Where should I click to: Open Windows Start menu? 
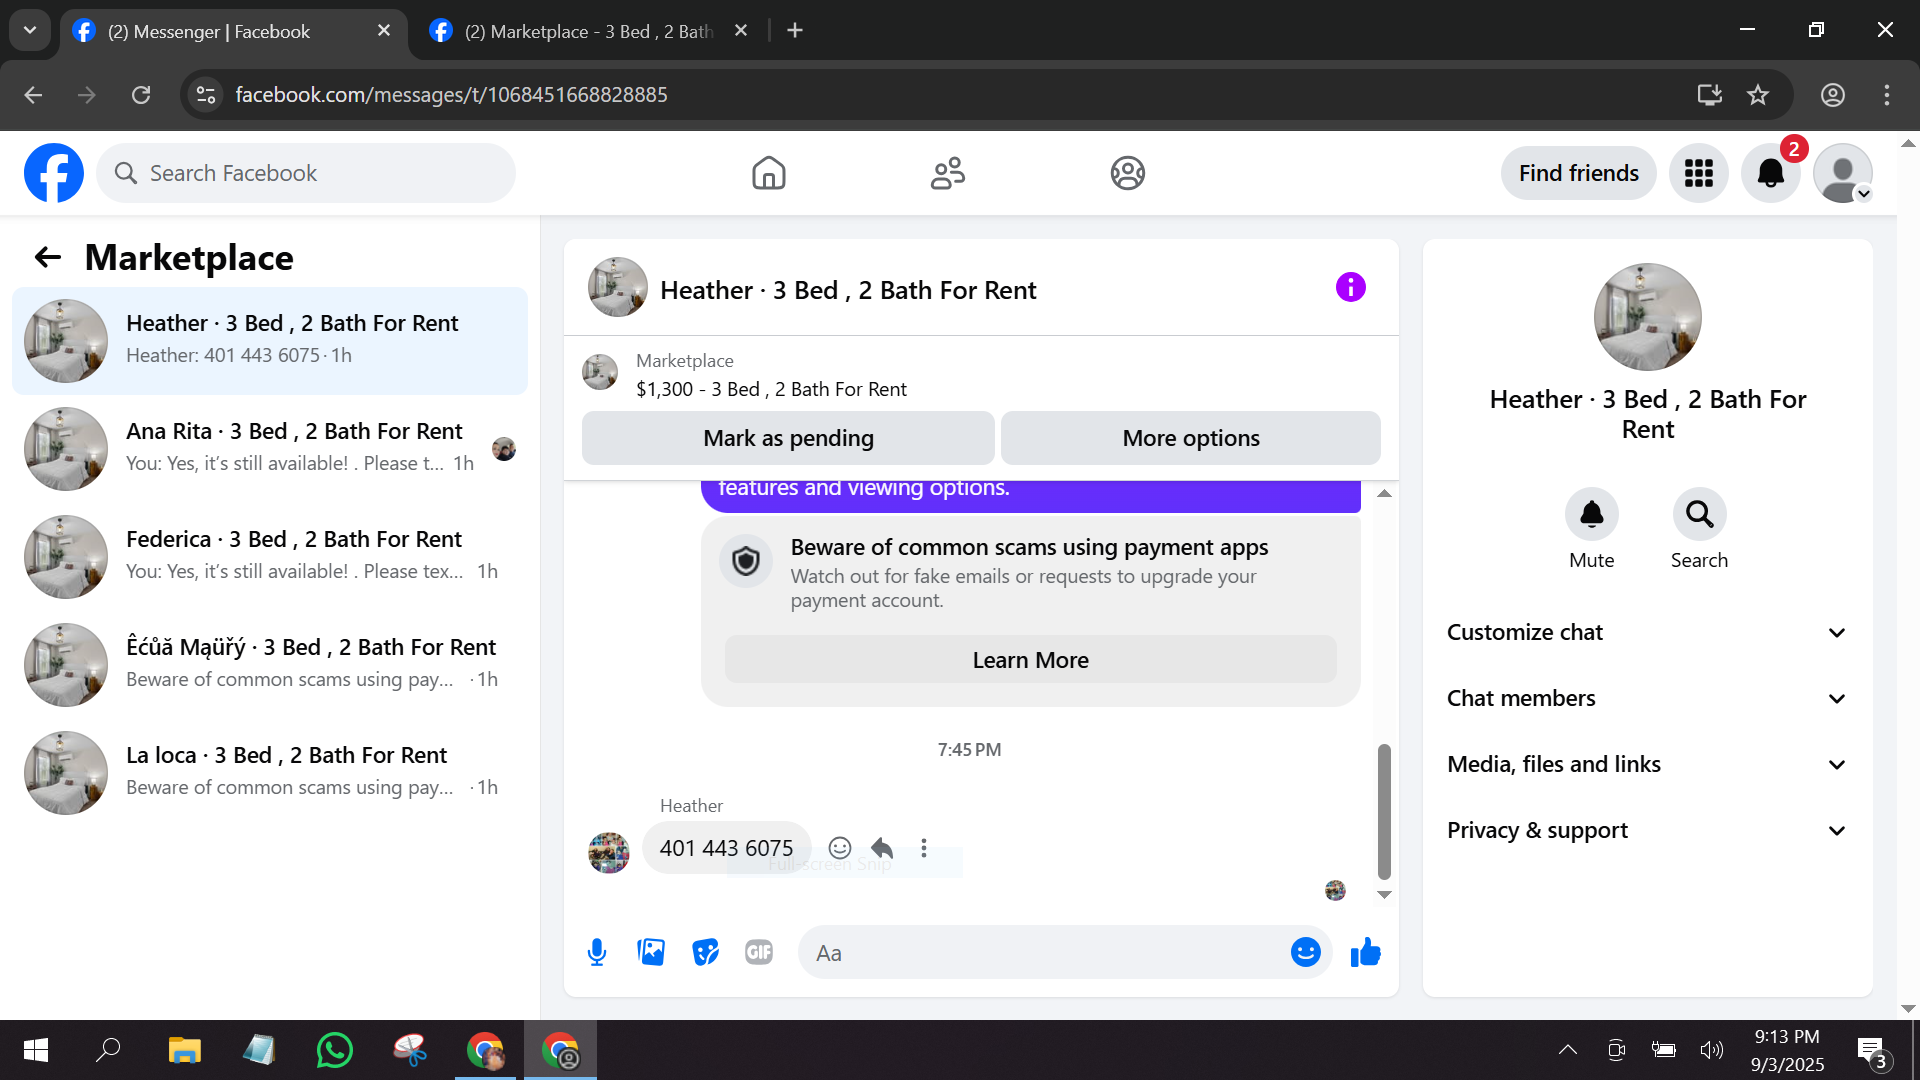click(36, 1050)
